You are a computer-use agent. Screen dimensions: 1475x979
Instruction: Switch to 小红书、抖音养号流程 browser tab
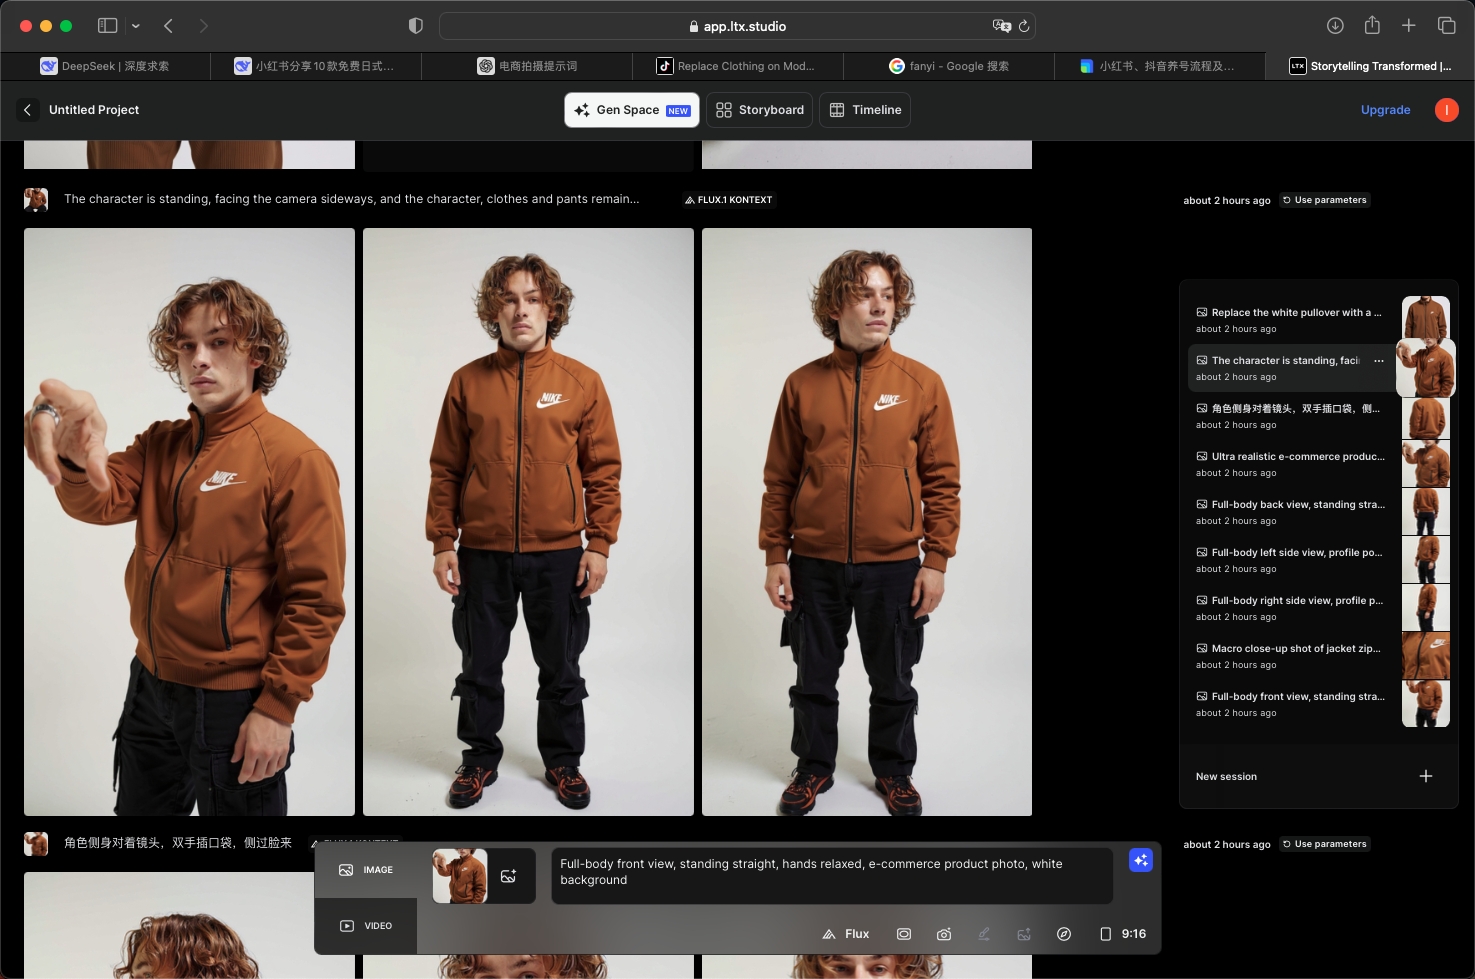pyautogui.click(x=1159, y=66)
